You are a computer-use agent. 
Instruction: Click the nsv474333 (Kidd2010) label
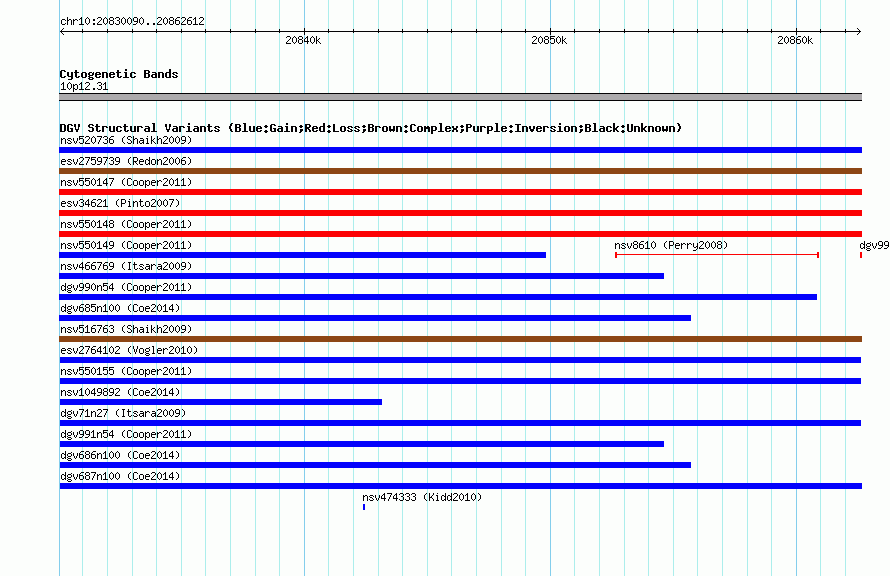tap(422, 497)
